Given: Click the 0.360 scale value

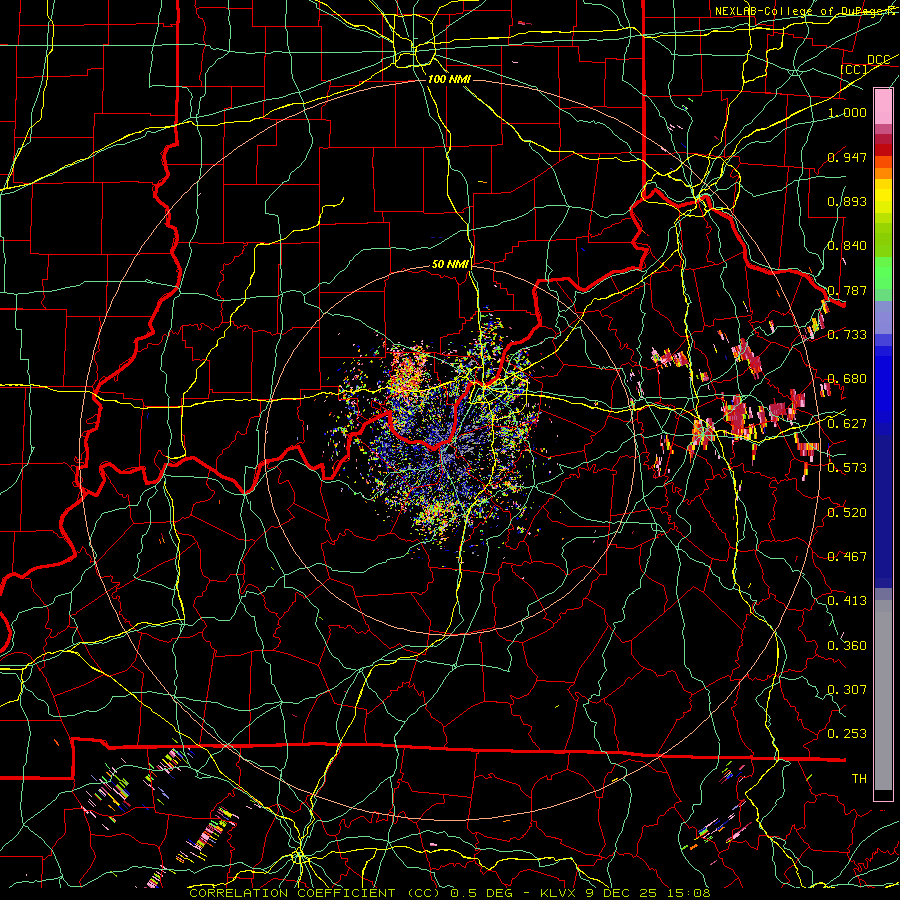Looking at the screenshot, I should pyautogui.click(x=847, y=645).
